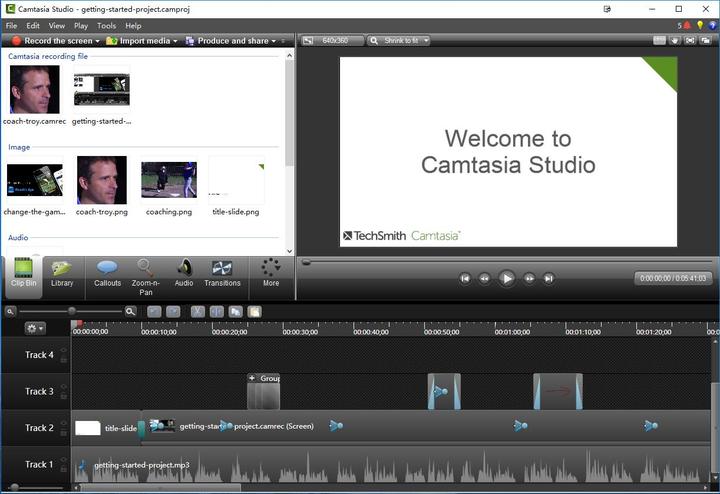This screenshot has width=720, height=494.
Task: Open the Zoom-n-Pan tool
Action: click(x=146, y=277)
